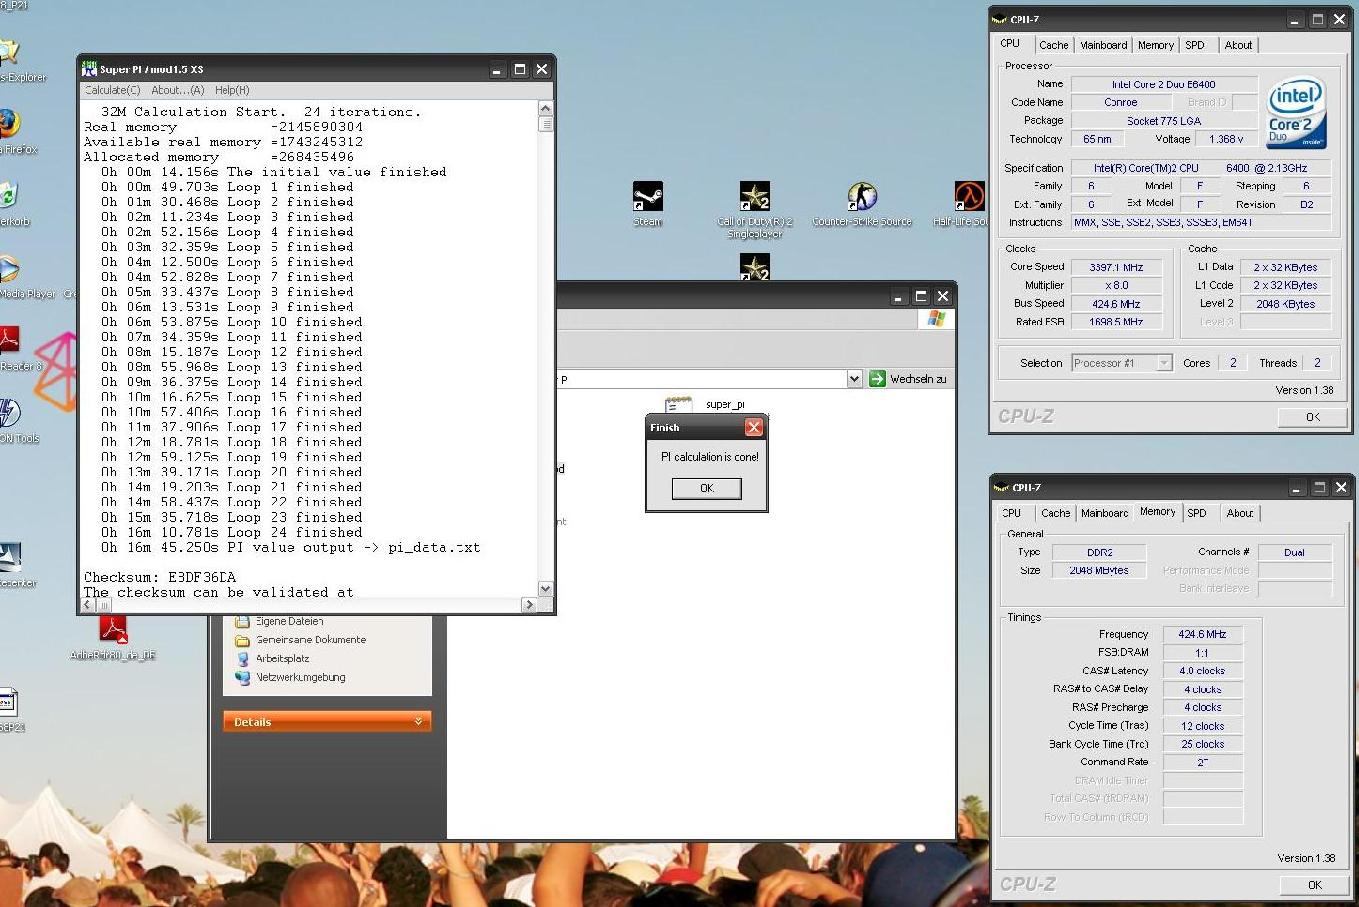Open the Help menu in Super PI

click(x=232, y=90)
